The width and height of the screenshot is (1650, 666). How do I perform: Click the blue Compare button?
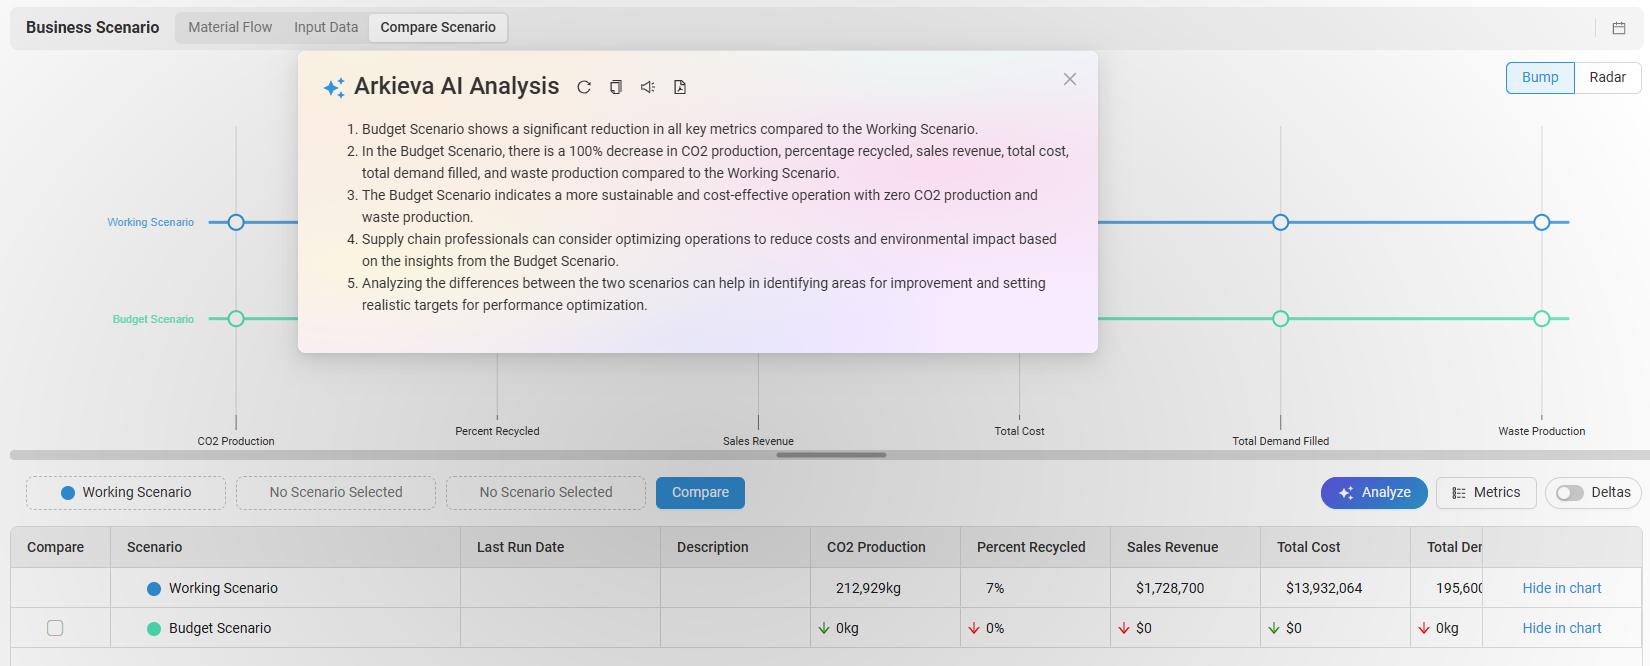coord(700,493)
